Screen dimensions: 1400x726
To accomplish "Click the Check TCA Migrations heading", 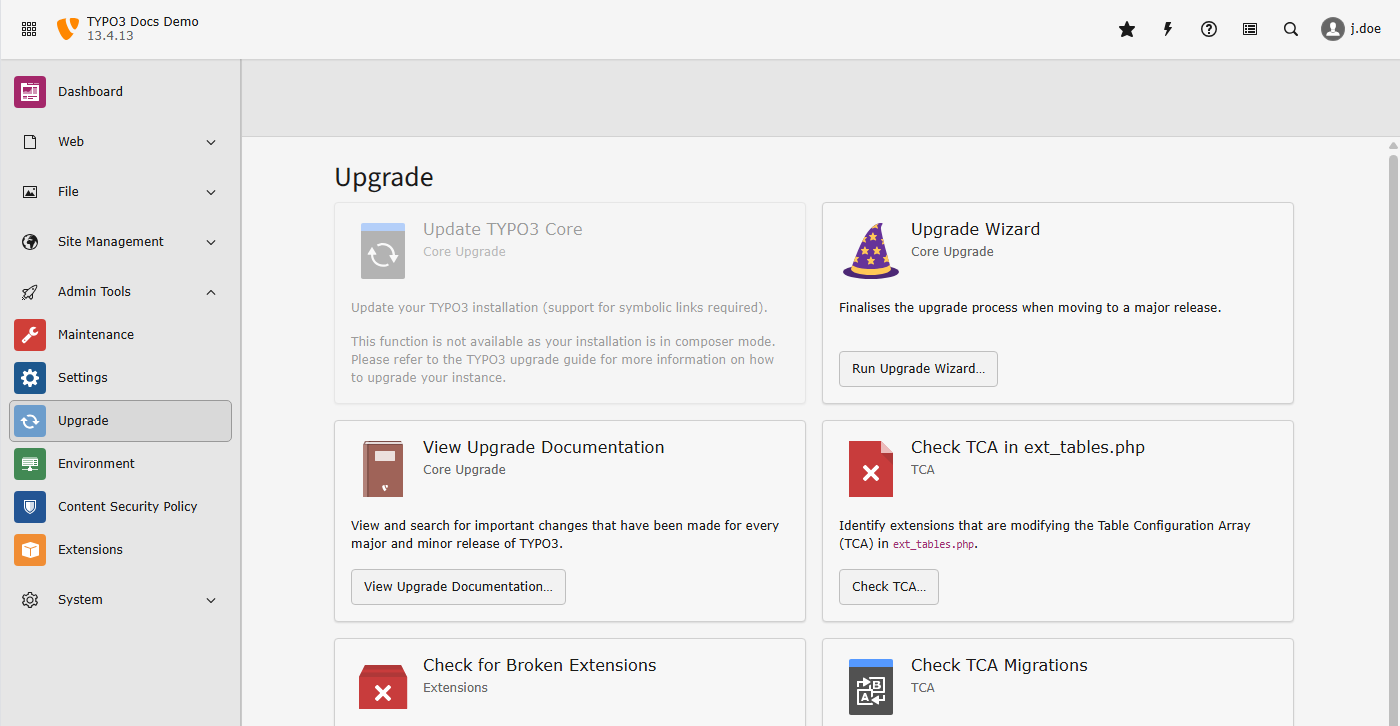I will (x=999, y=665).
